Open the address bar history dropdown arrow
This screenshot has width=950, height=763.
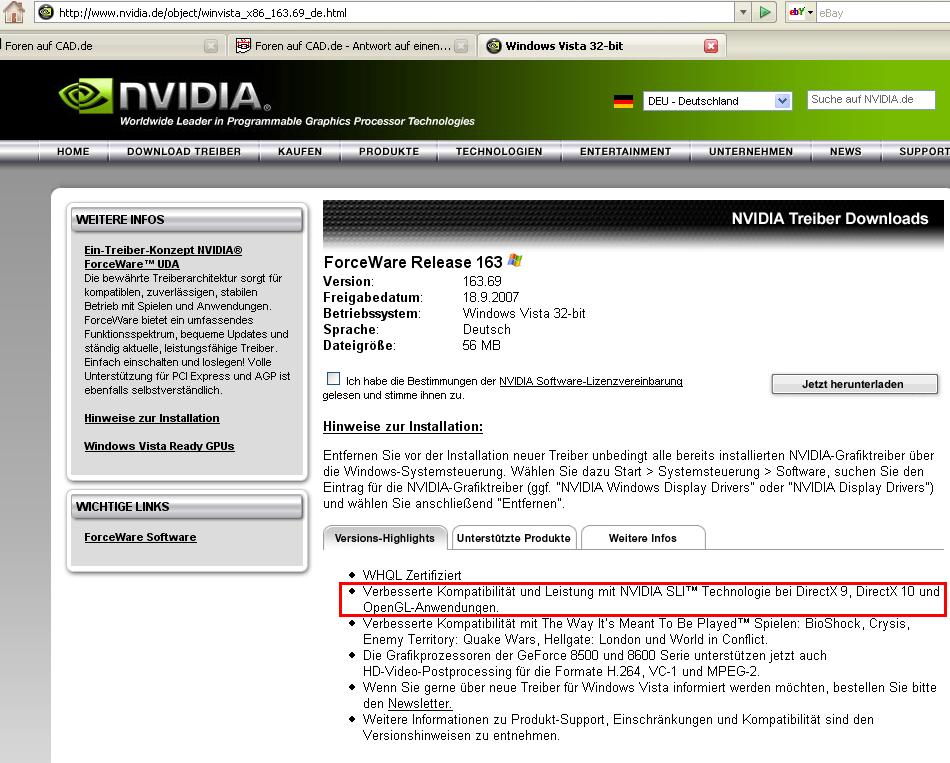pyautogui.click(x=743, y=12)
